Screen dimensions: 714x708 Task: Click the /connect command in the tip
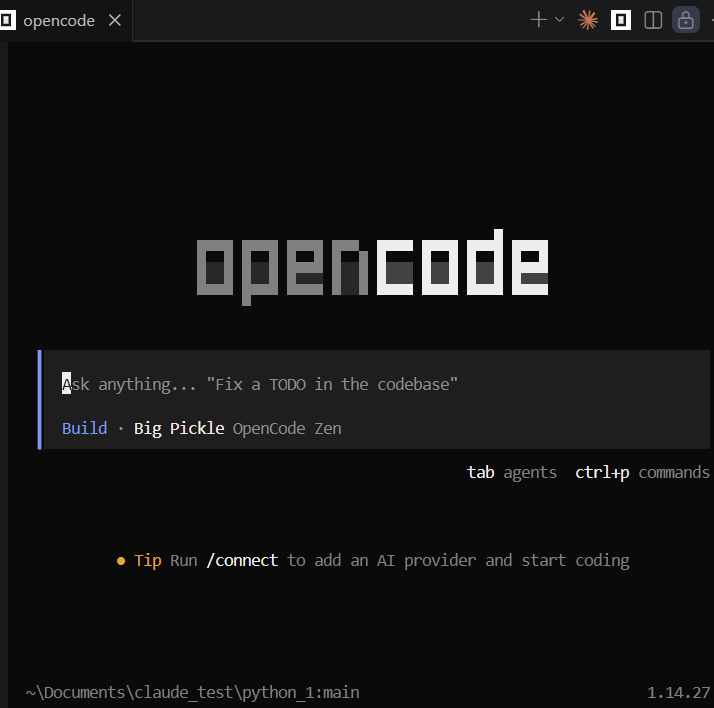pos(242,560)
